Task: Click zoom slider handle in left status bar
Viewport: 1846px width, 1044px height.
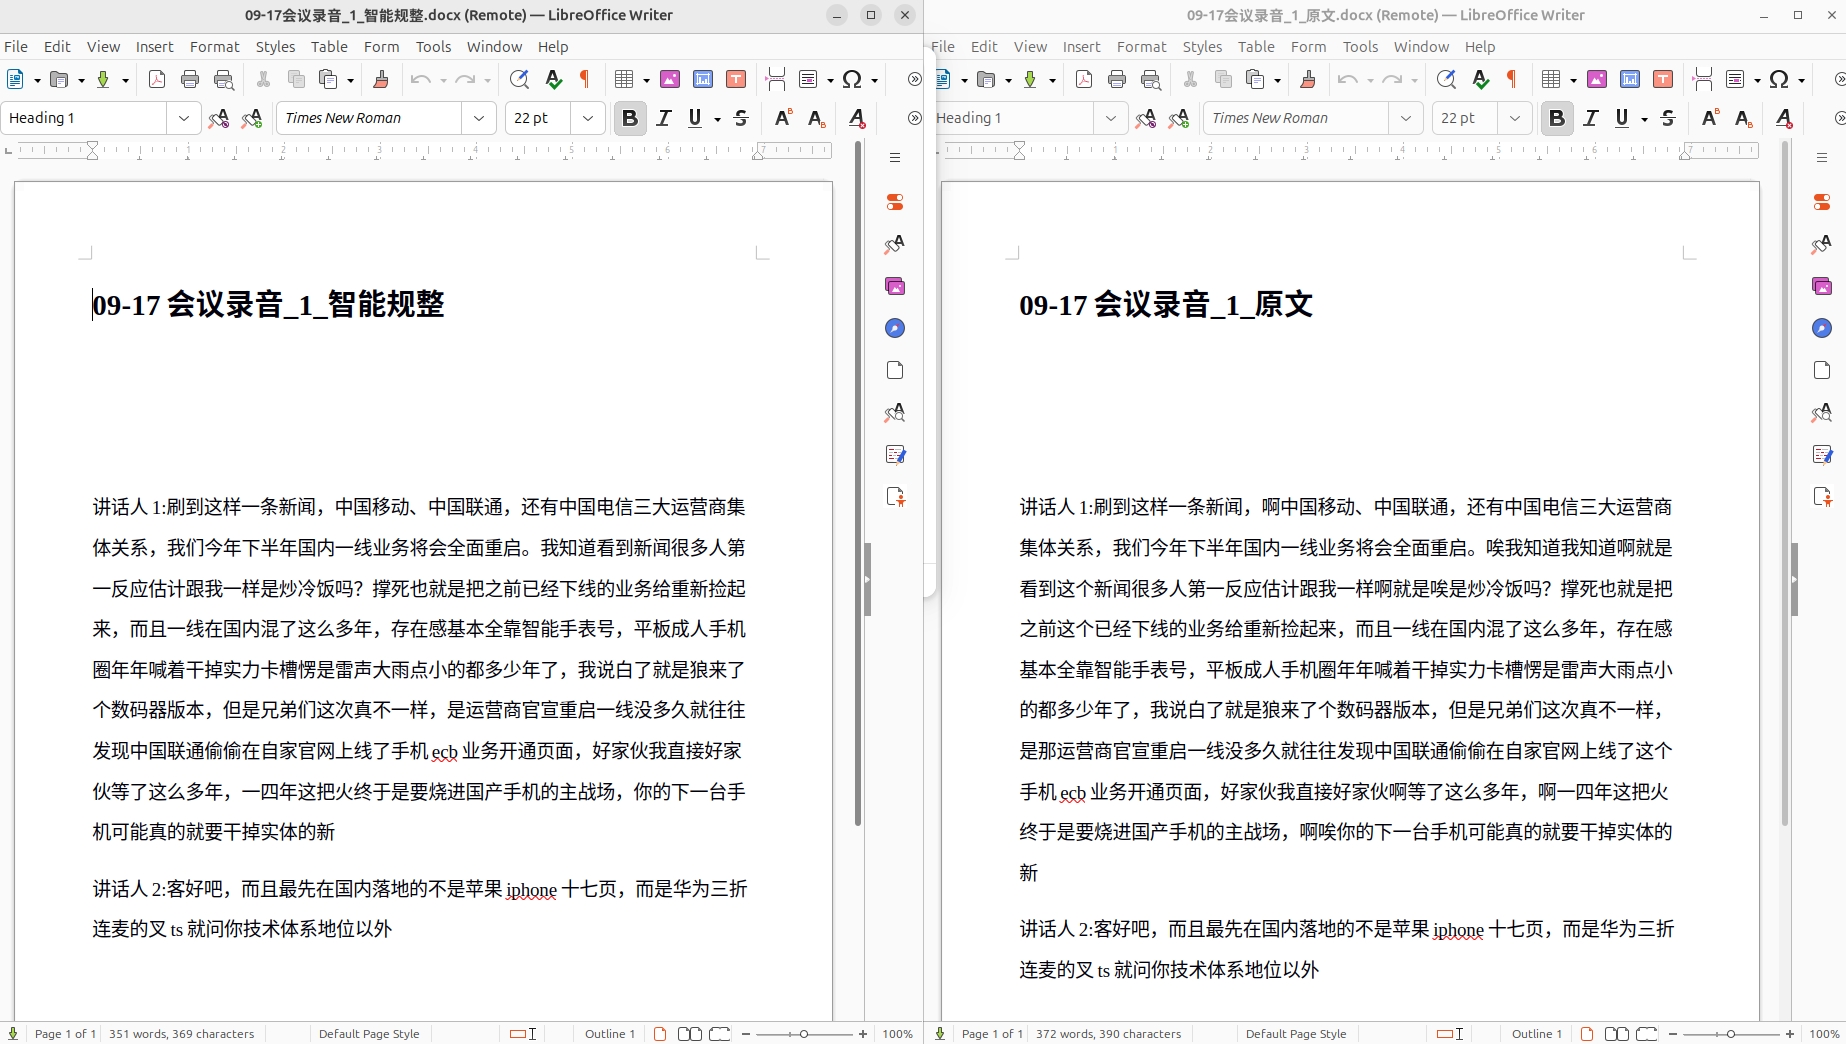Action: [804, 1034]
